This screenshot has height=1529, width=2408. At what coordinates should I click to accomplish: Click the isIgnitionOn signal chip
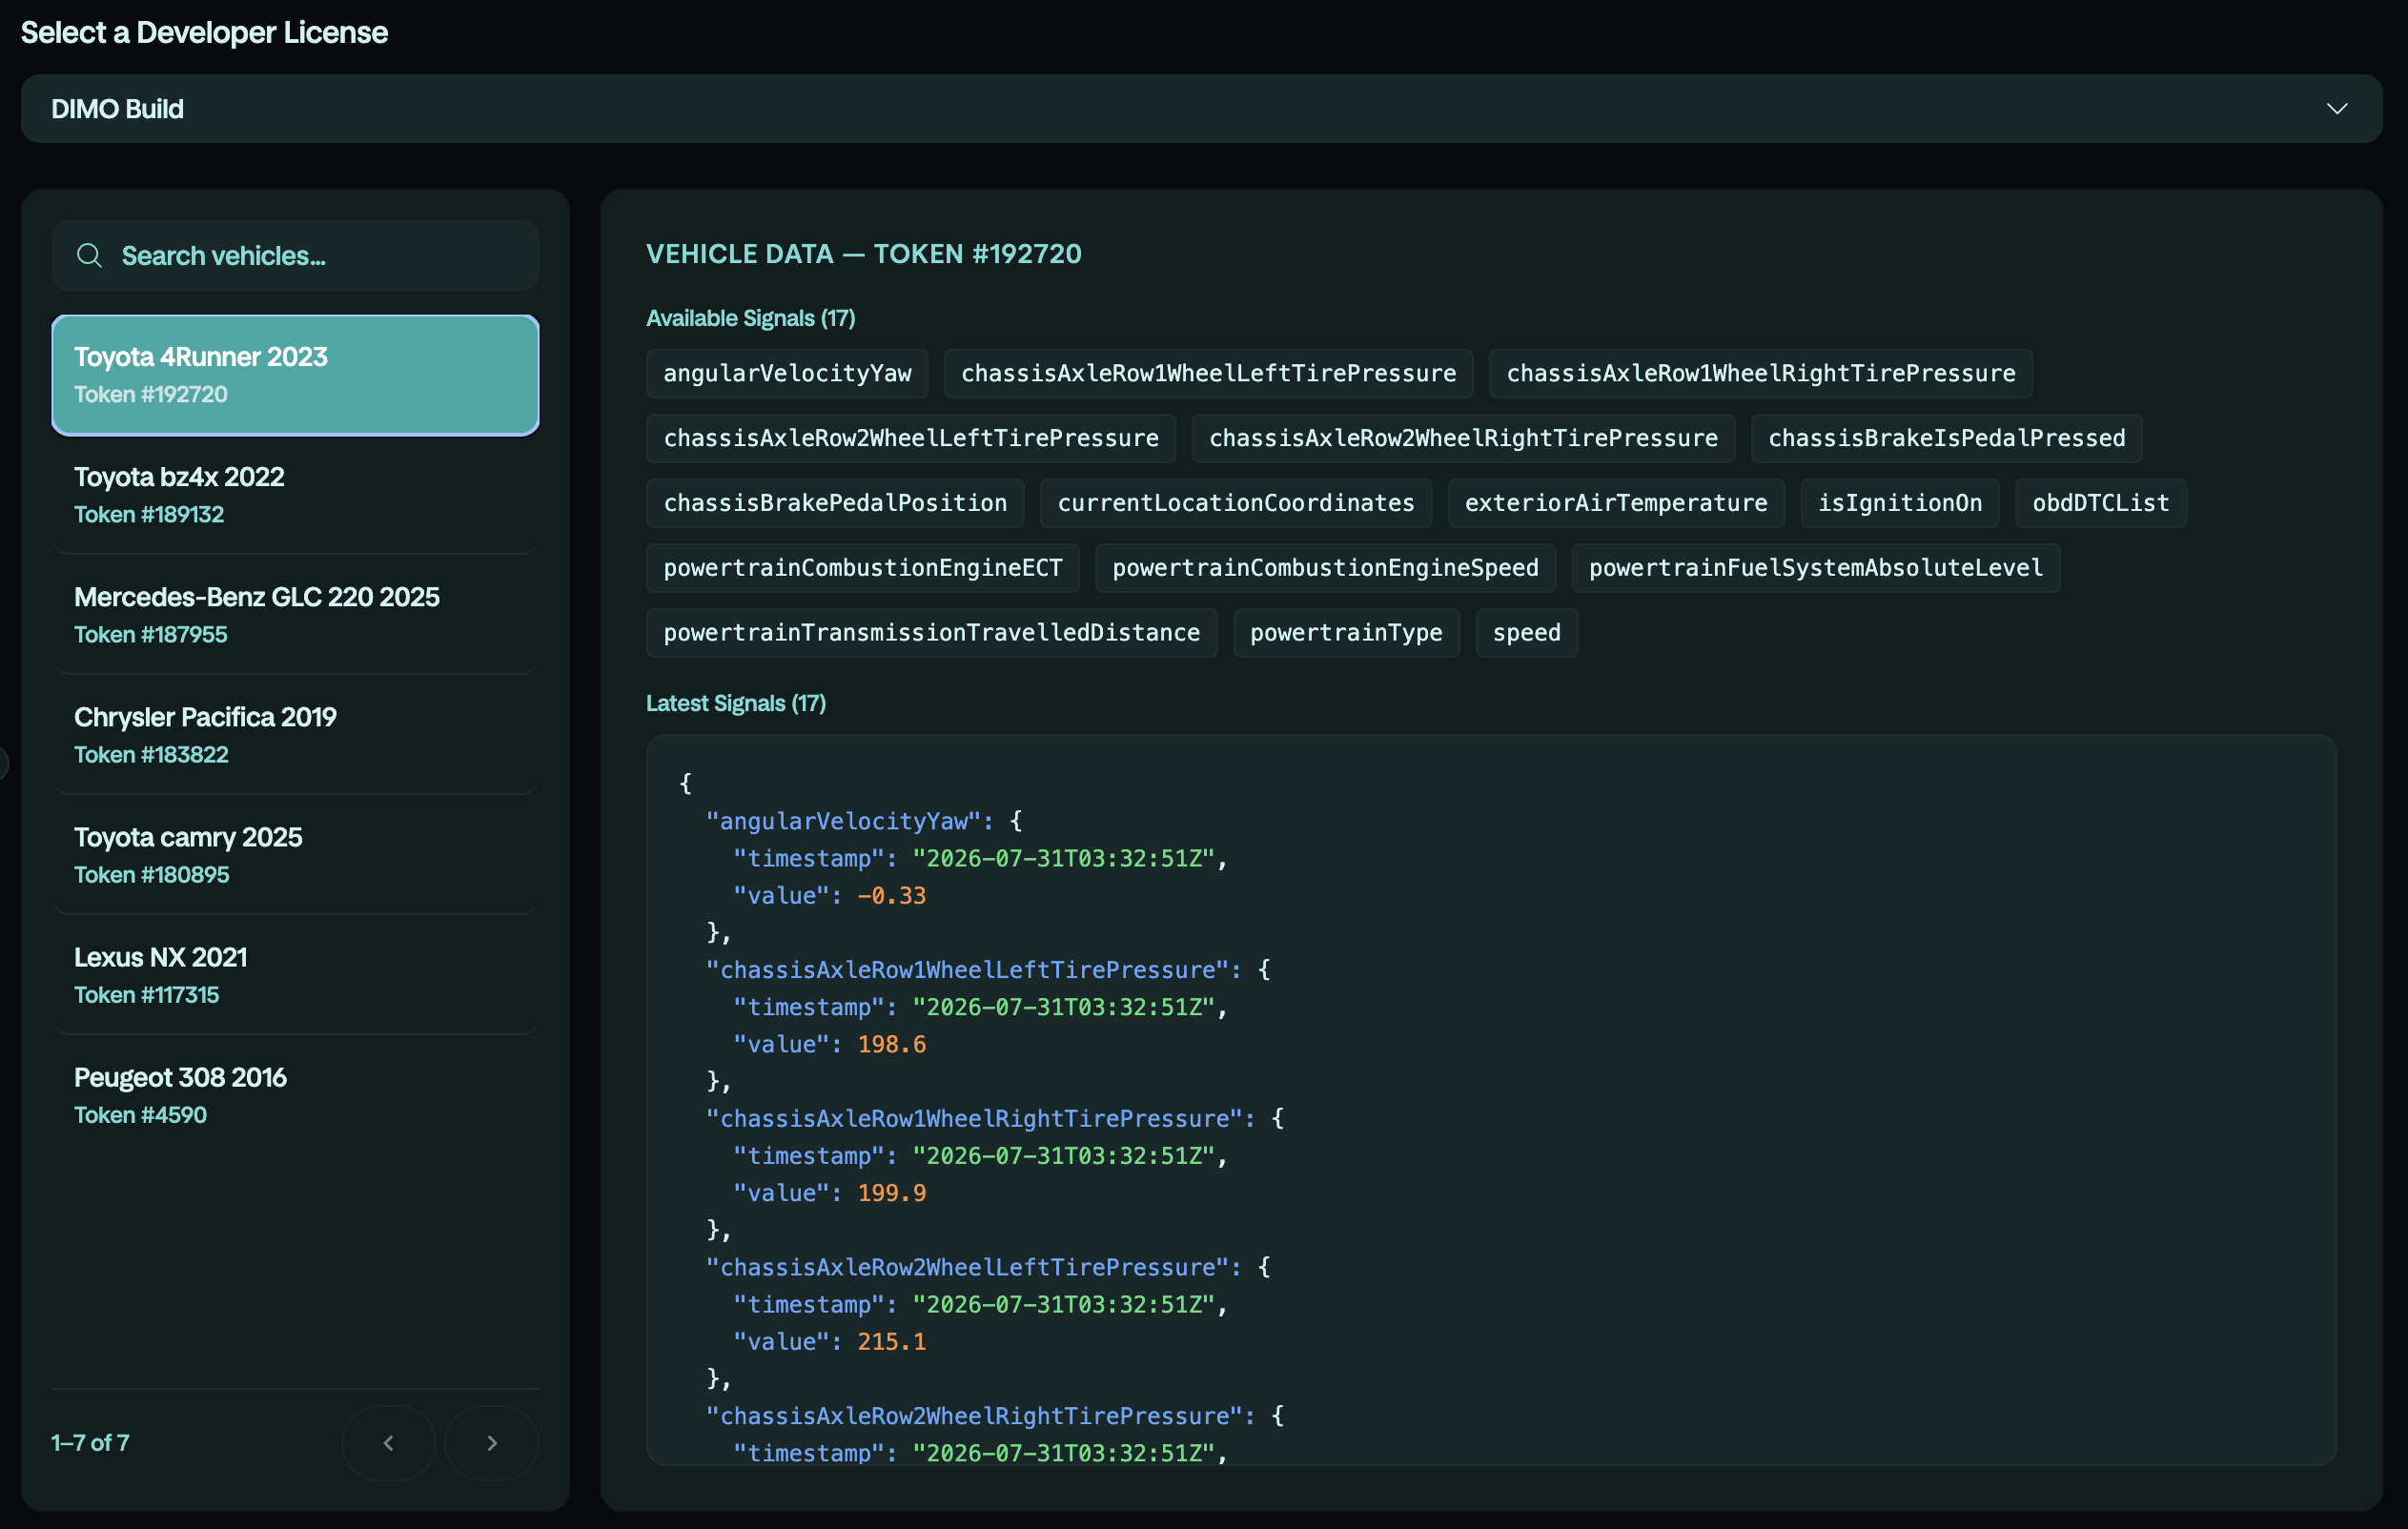(1899, 503)
